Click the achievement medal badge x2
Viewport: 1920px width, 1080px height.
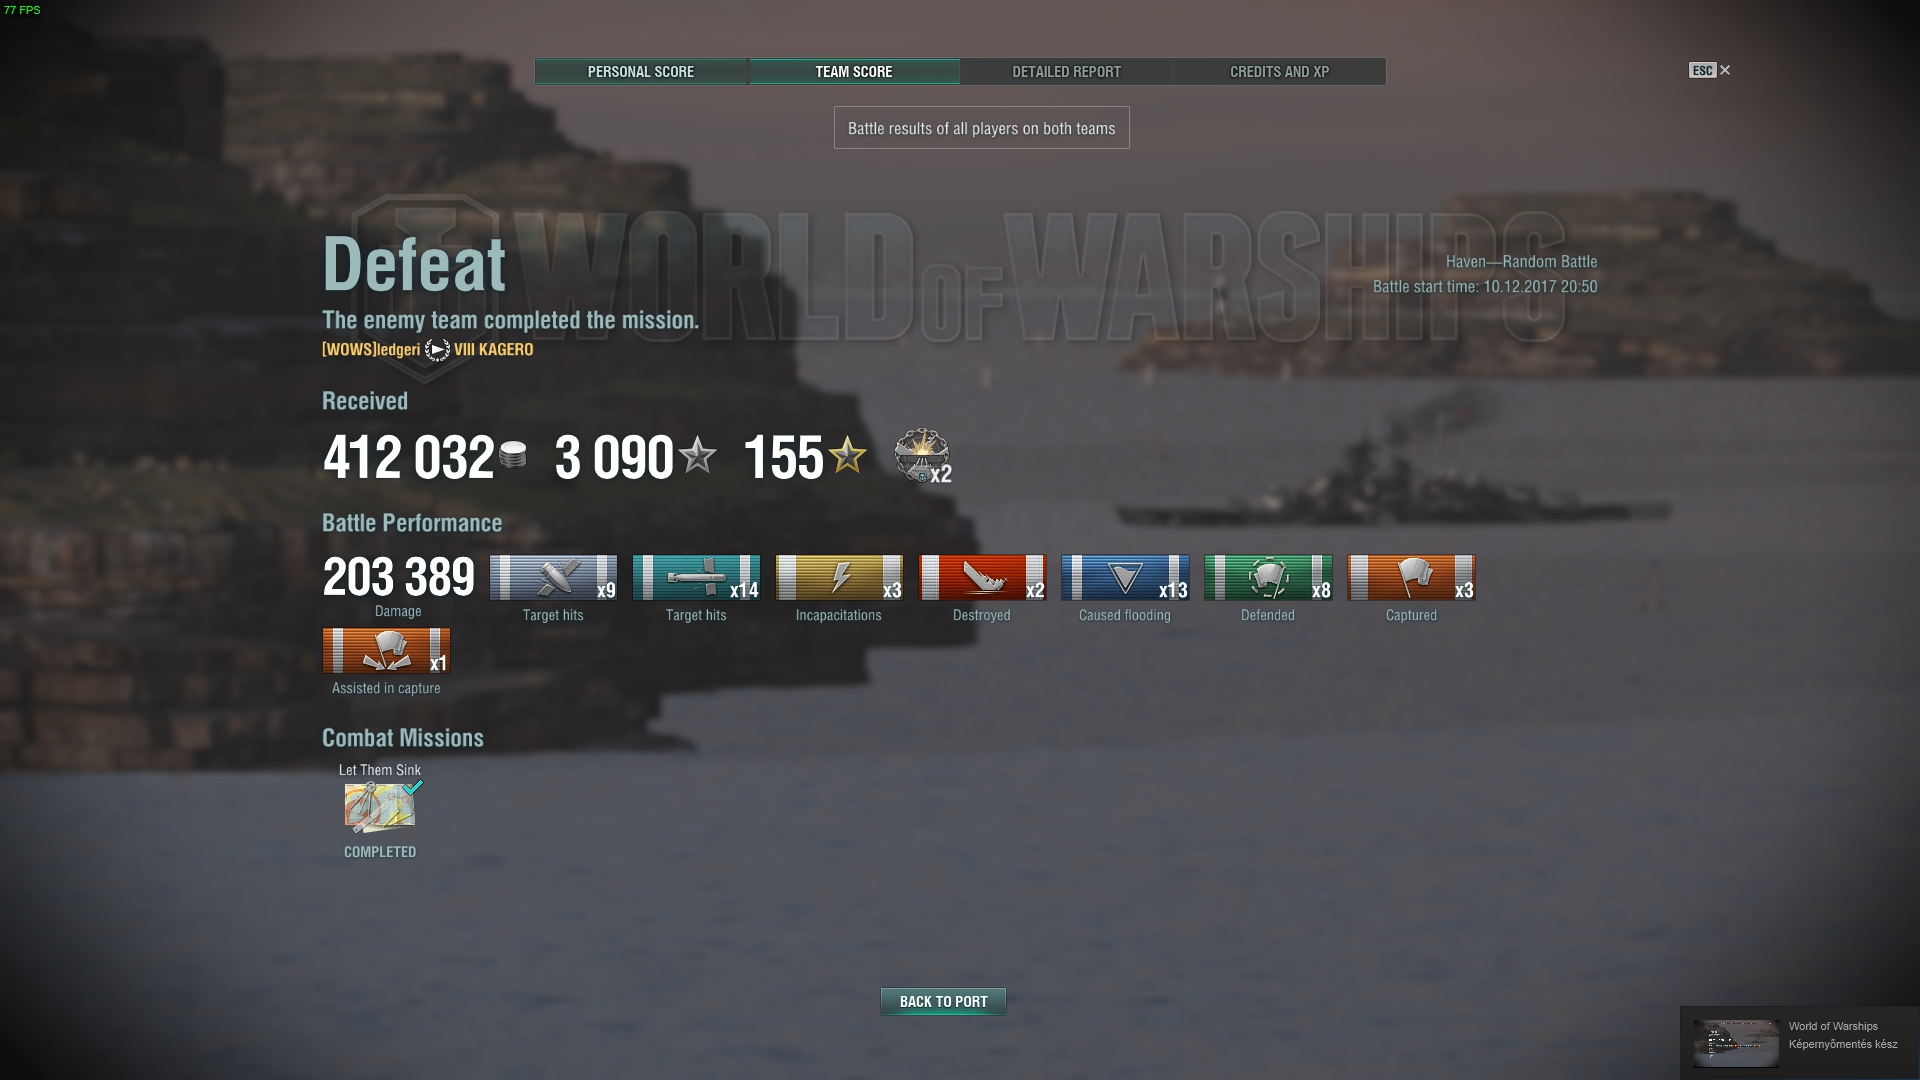922,456
